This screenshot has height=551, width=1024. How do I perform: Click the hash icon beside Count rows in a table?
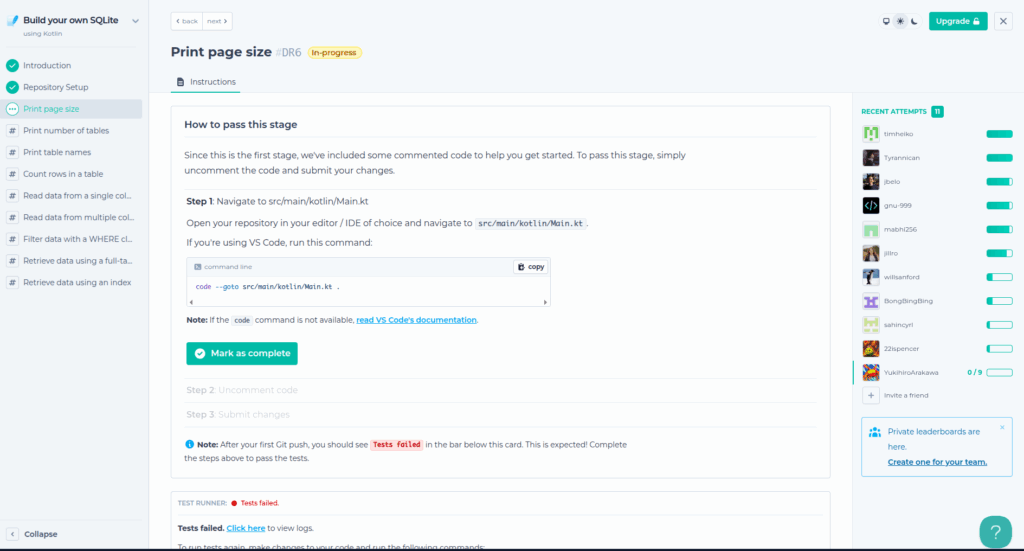(12, 174)
